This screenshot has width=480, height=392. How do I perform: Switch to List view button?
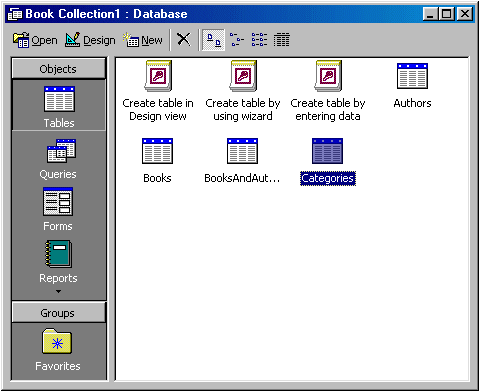(259, 40)
